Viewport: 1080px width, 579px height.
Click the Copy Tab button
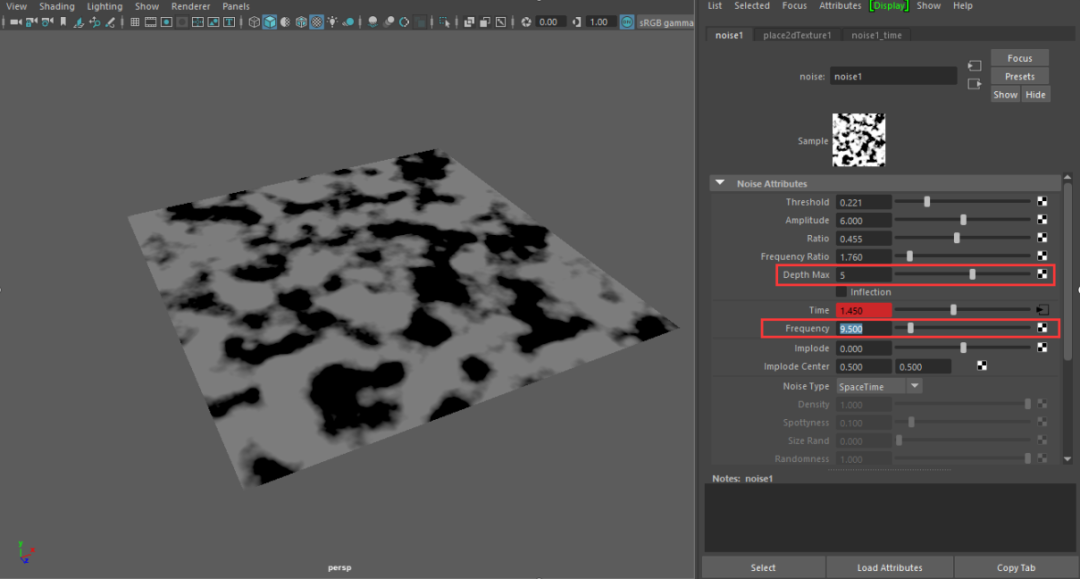click(1016, 567)
